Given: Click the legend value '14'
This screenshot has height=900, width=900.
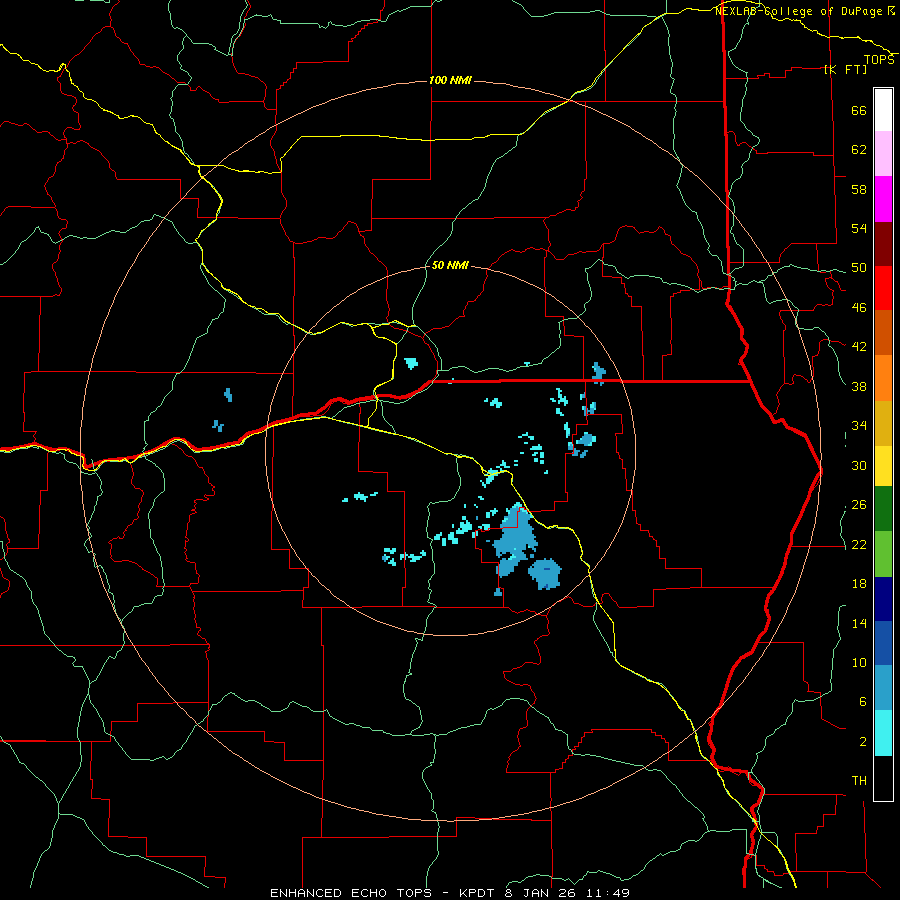Looking at the screenshot, I should tap(859, 623).
